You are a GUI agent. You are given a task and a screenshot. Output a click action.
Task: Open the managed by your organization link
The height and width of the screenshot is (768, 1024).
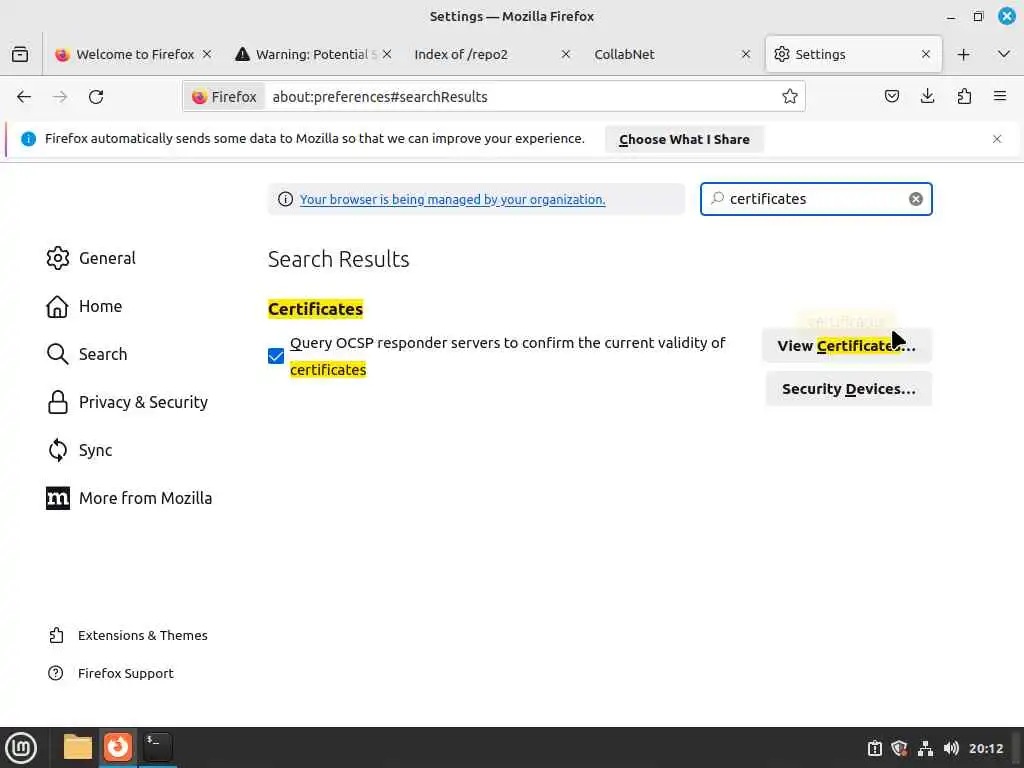coord(452,199)
